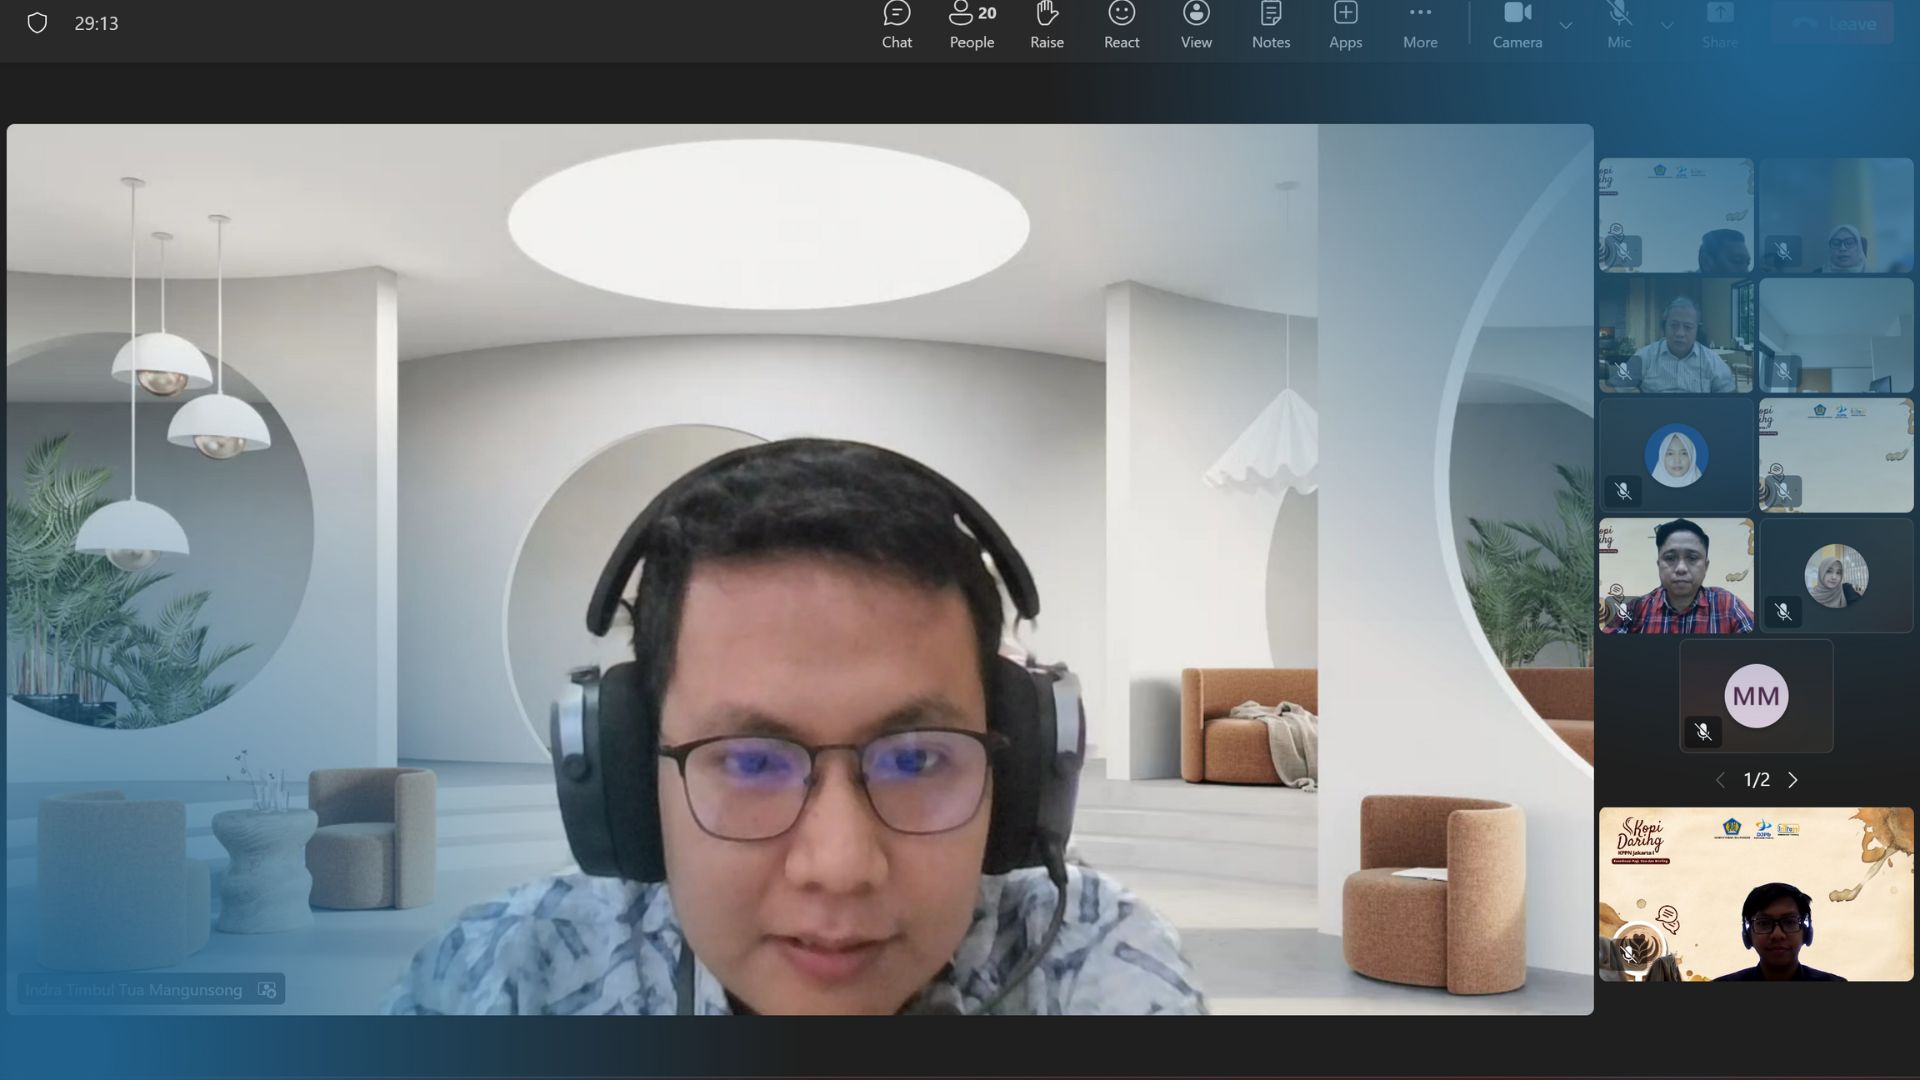Raise your hand in meeting

1046,25
